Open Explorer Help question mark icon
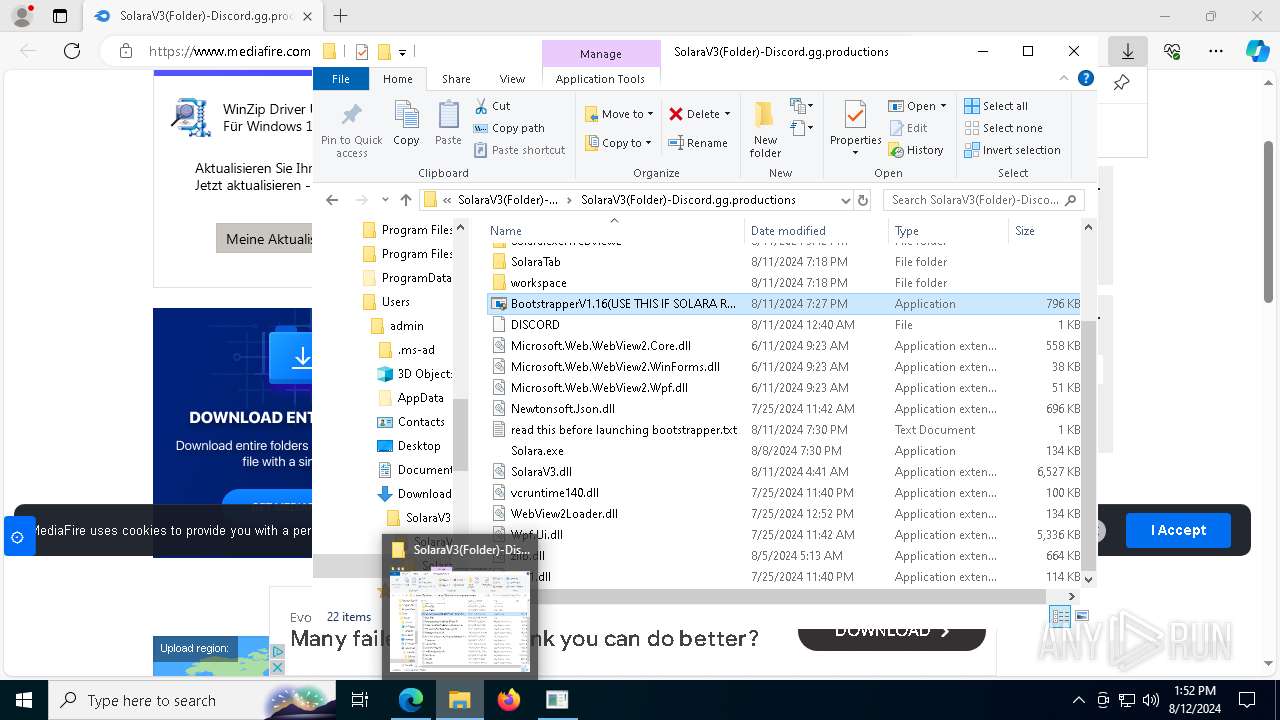This screenshot has height=720, width=1280. pos(1086,78)
